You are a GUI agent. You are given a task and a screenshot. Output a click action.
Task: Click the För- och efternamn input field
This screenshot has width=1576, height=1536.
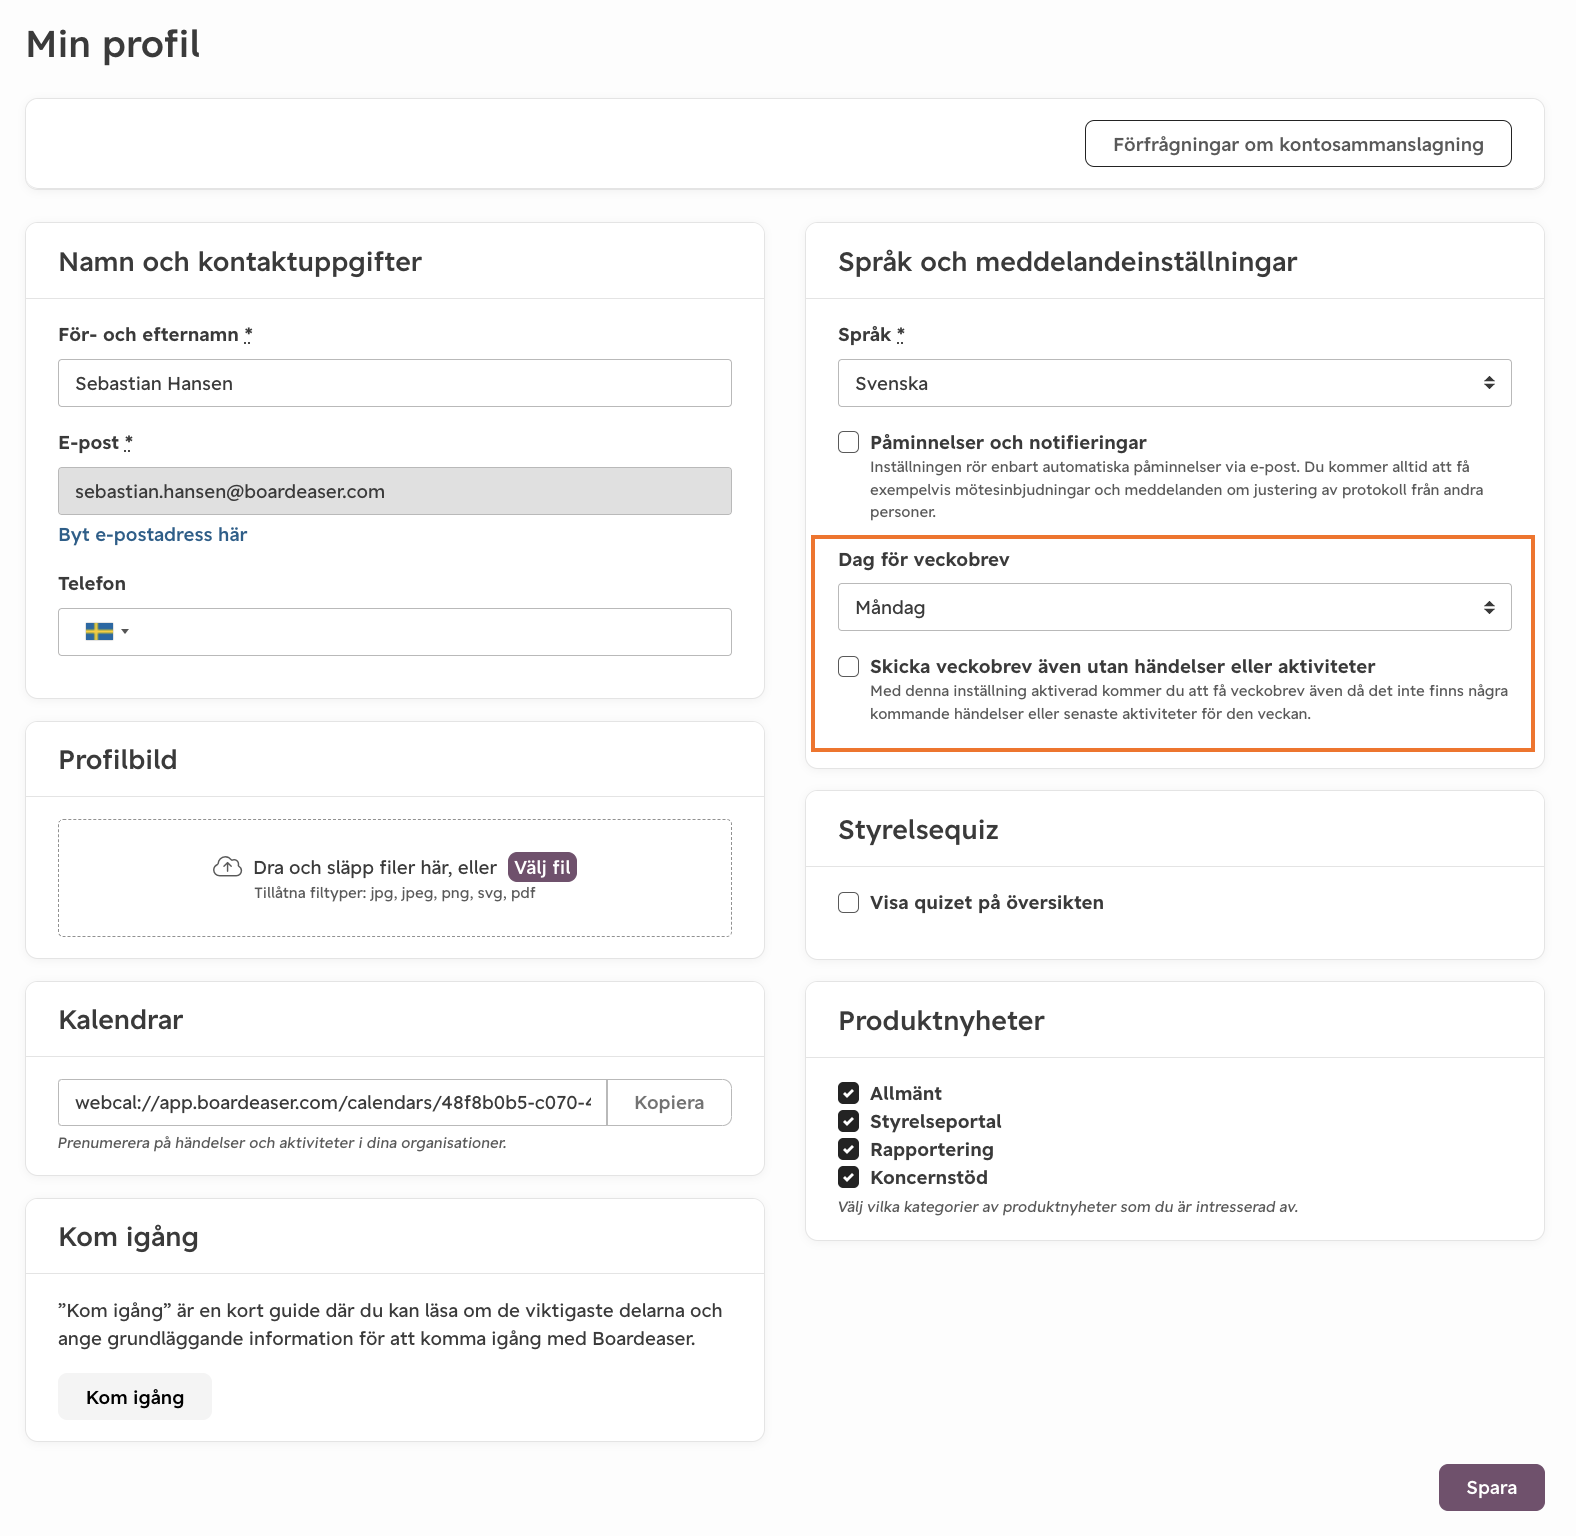click(395, 383)
